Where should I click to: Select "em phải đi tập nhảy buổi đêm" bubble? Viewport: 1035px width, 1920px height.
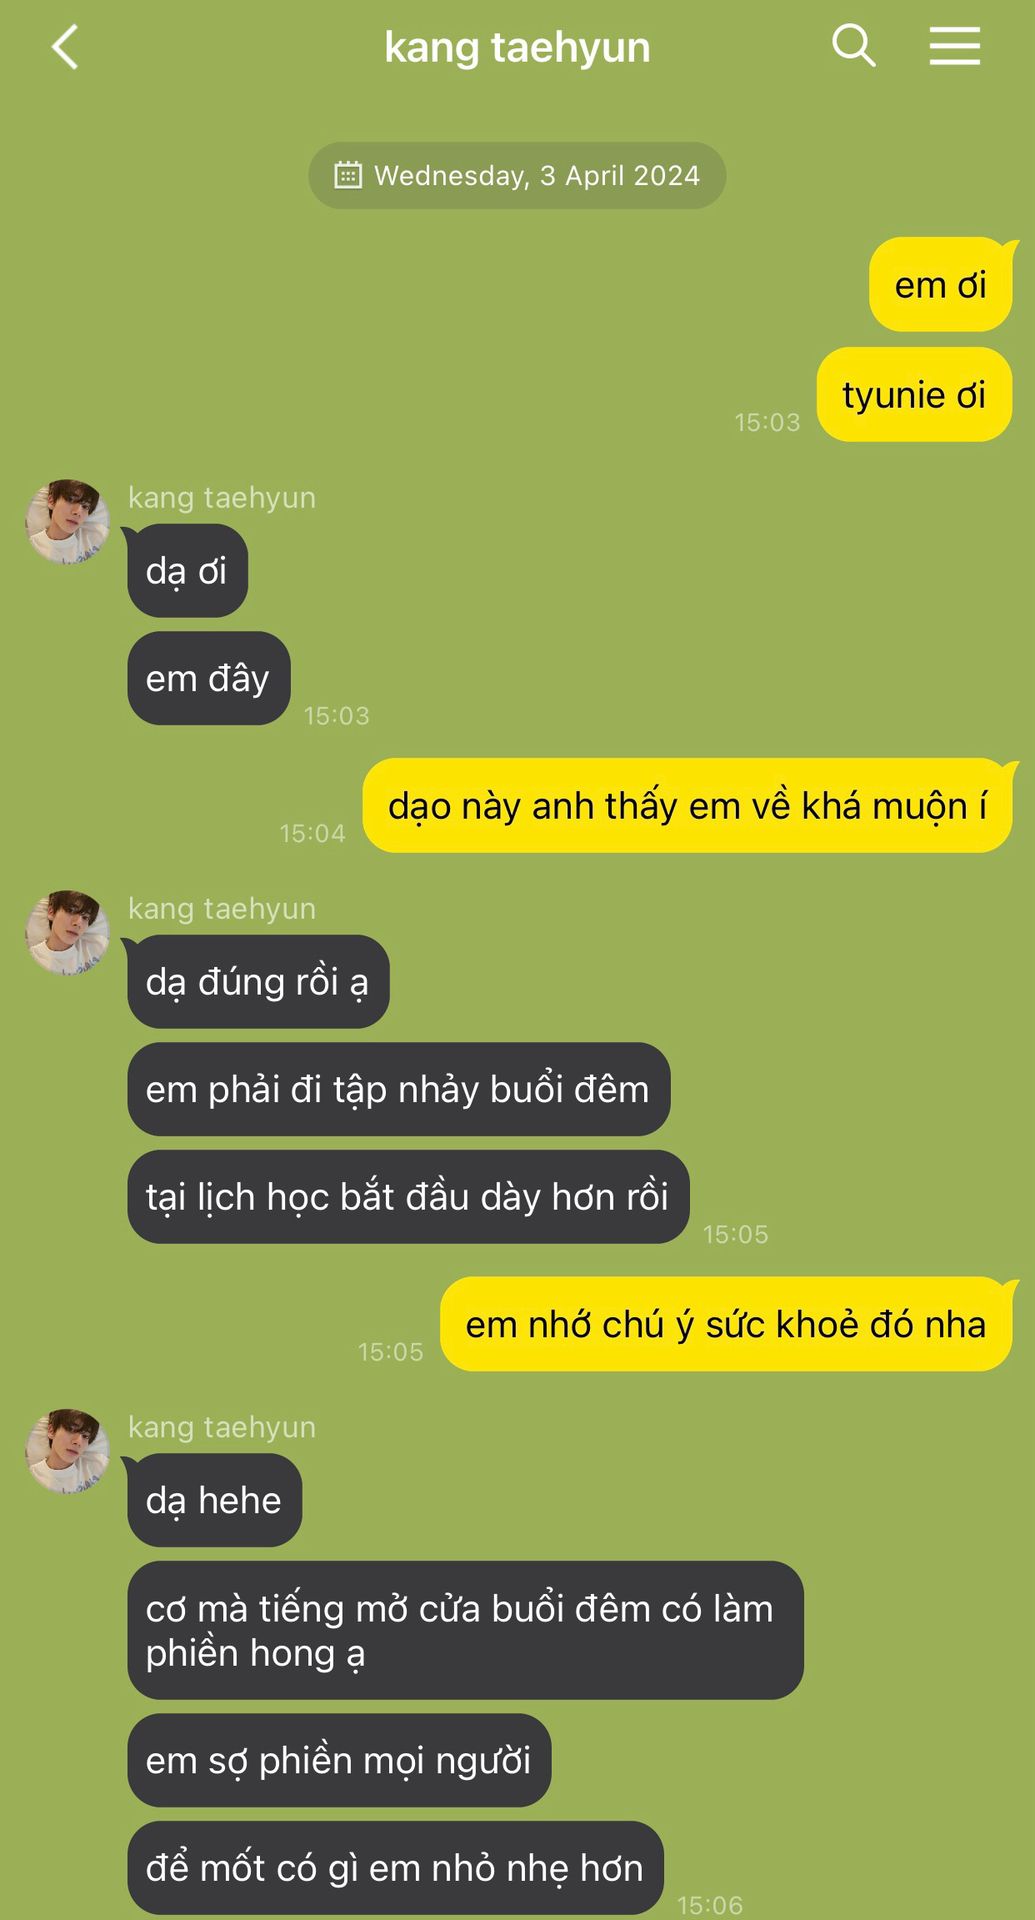(x=398, y=1089)
